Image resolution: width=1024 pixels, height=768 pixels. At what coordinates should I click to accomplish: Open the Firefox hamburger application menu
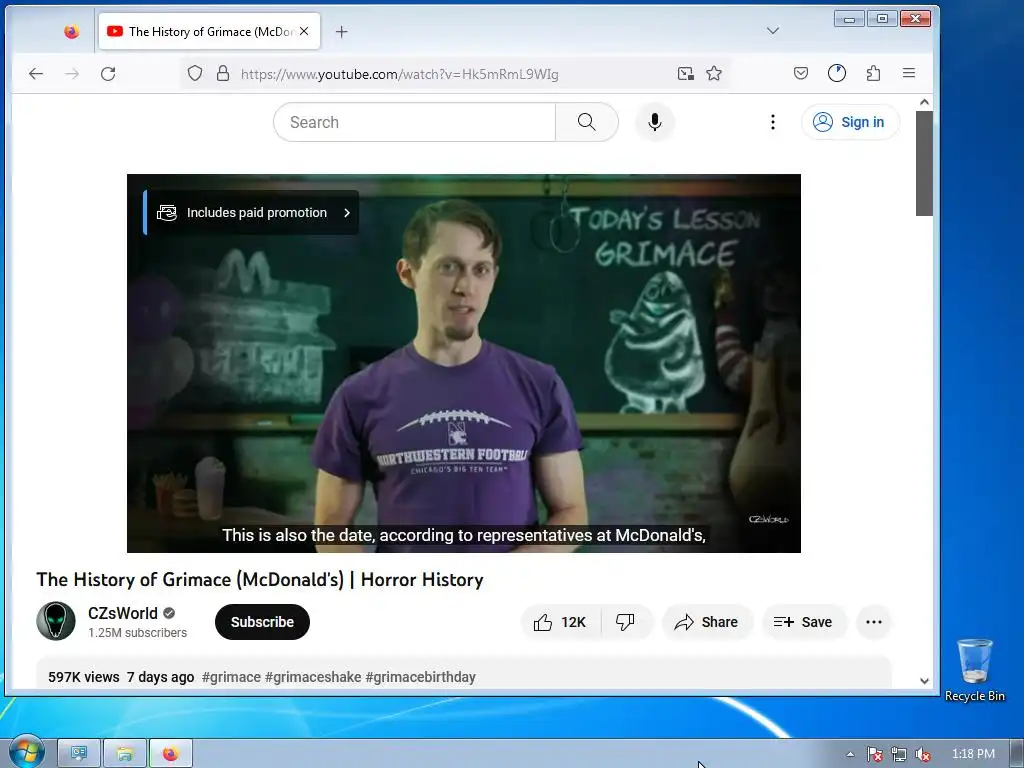tap(908, 73)
